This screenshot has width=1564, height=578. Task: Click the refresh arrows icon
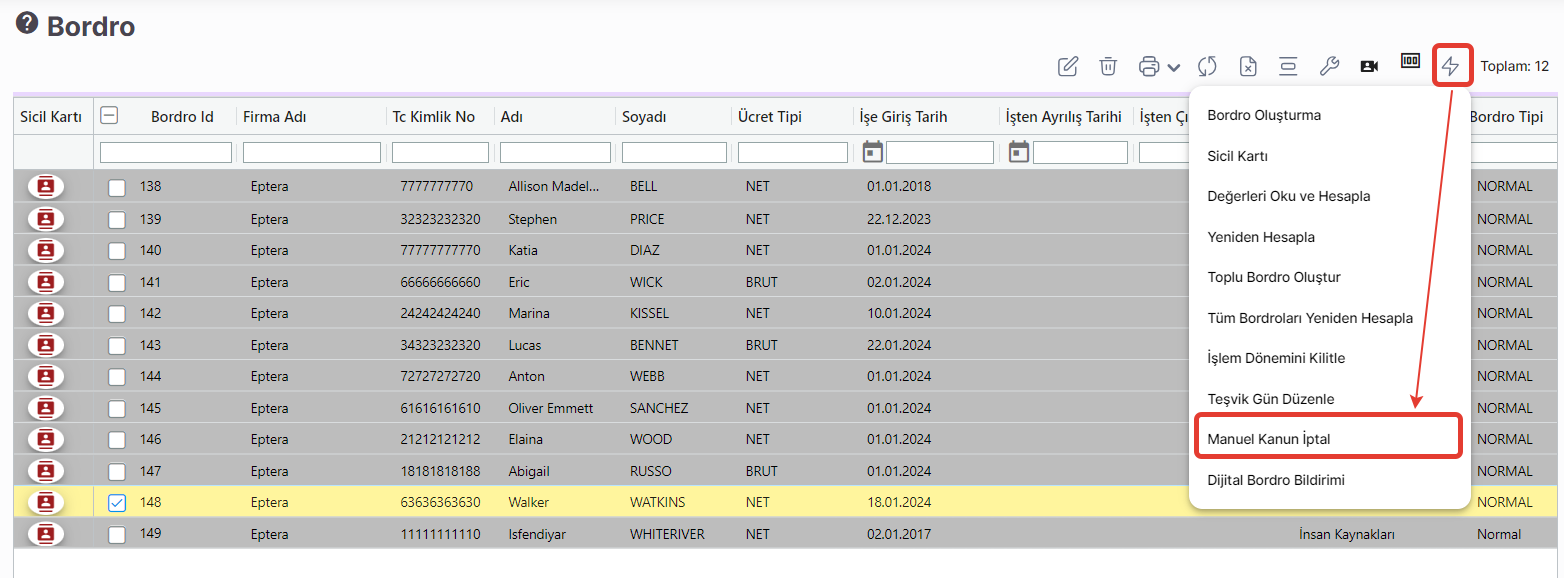1207,66
